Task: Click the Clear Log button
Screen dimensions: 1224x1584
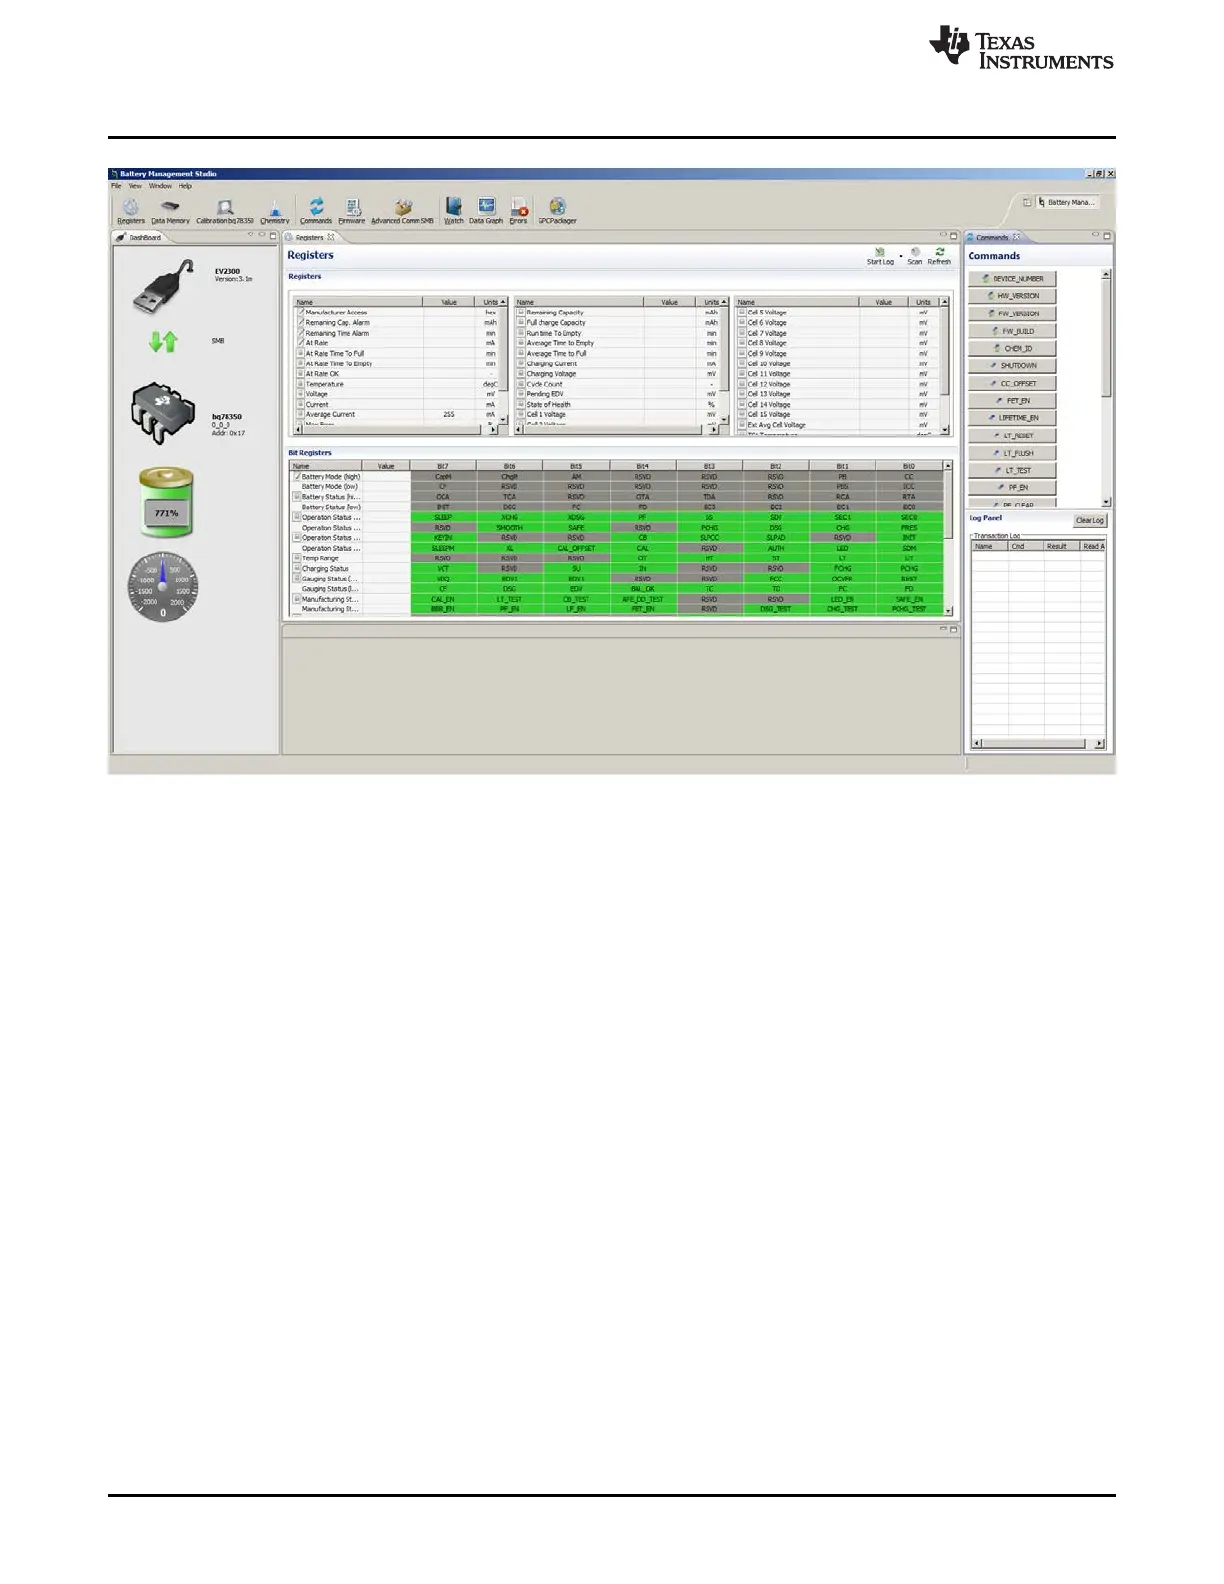Action: [x=1090, y=520]
